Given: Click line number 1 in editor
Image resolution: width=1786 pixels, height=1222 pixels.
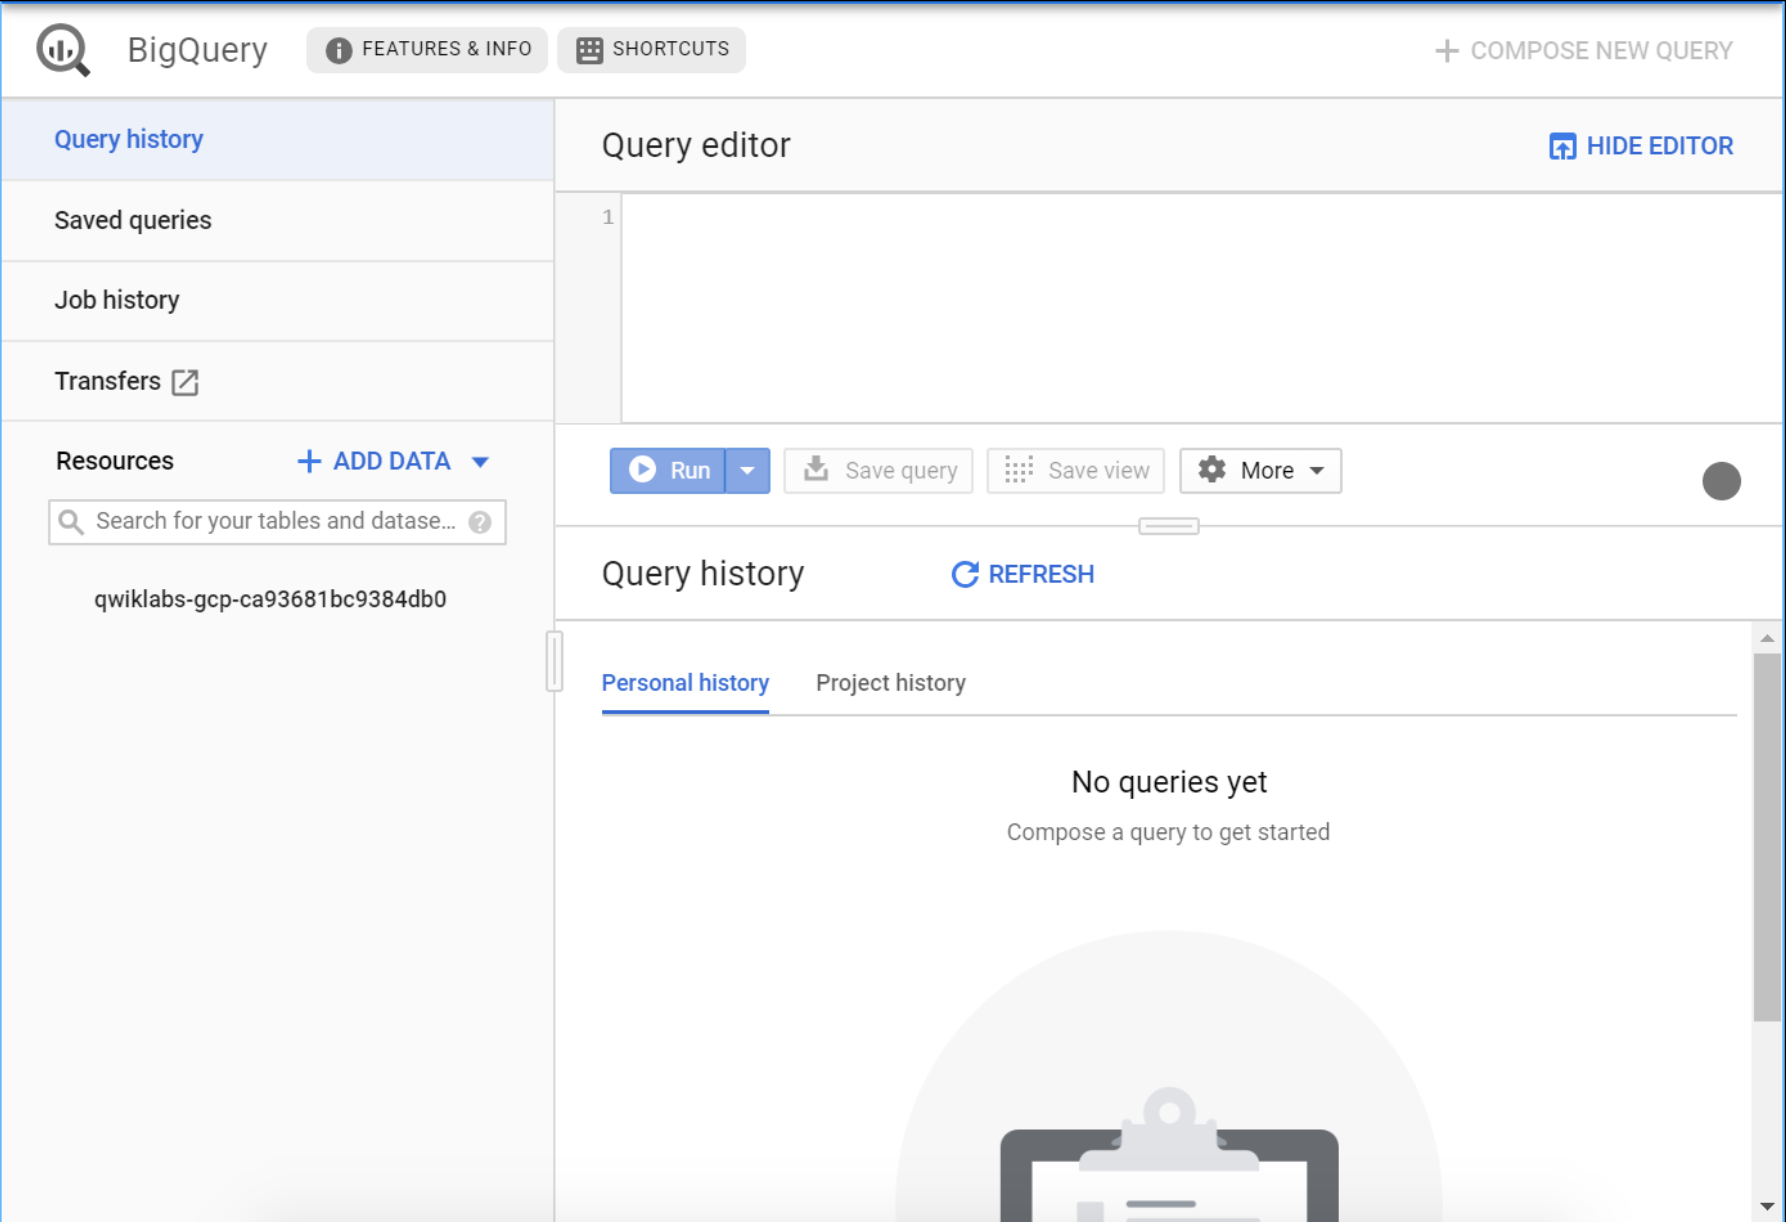Looking at the screenshot, I should coord(608,217).
